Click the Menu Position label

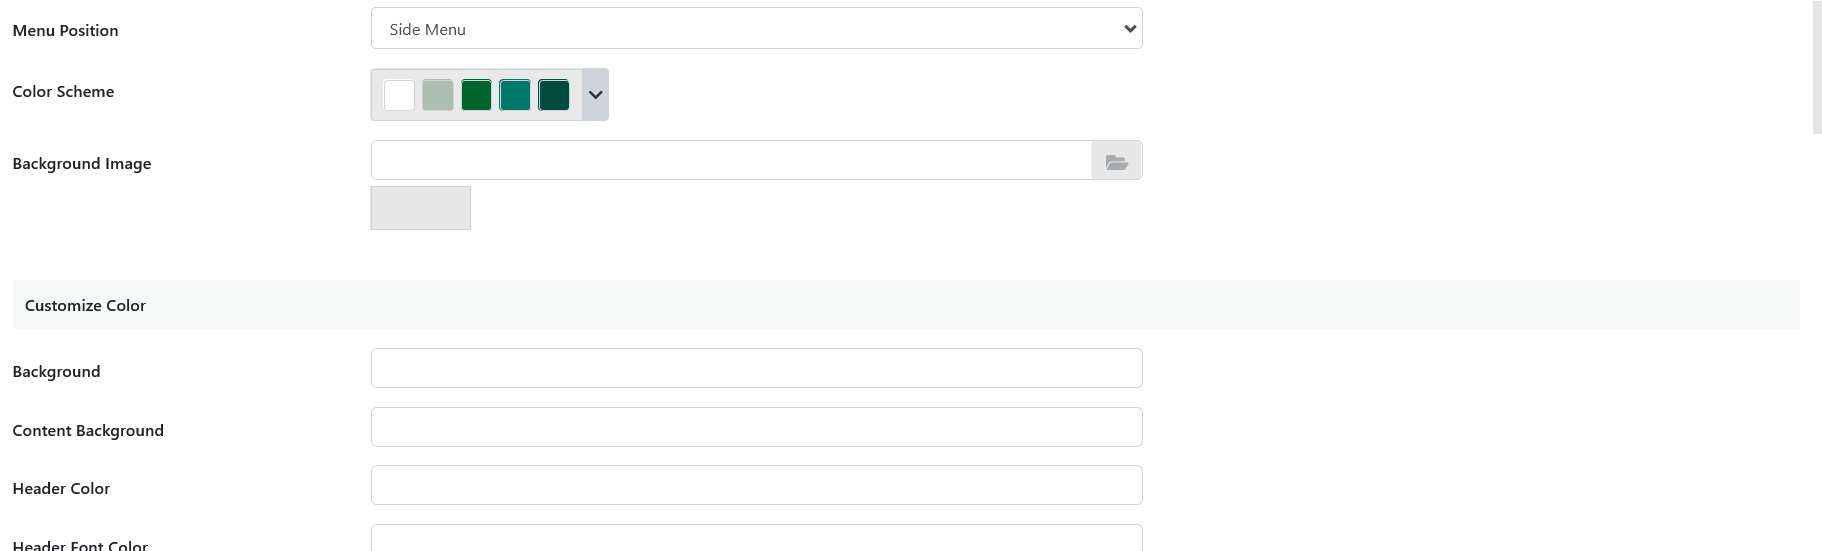65,30
